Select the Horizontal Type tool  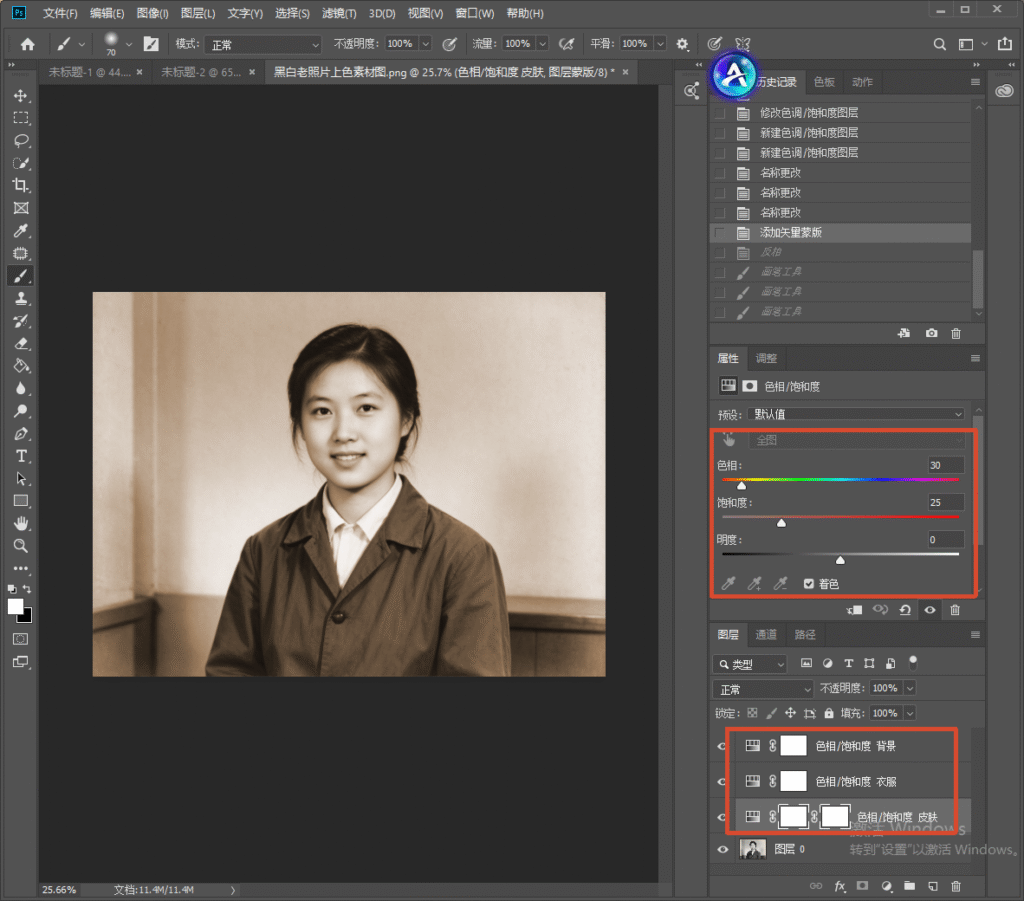[x=21, y=456]
